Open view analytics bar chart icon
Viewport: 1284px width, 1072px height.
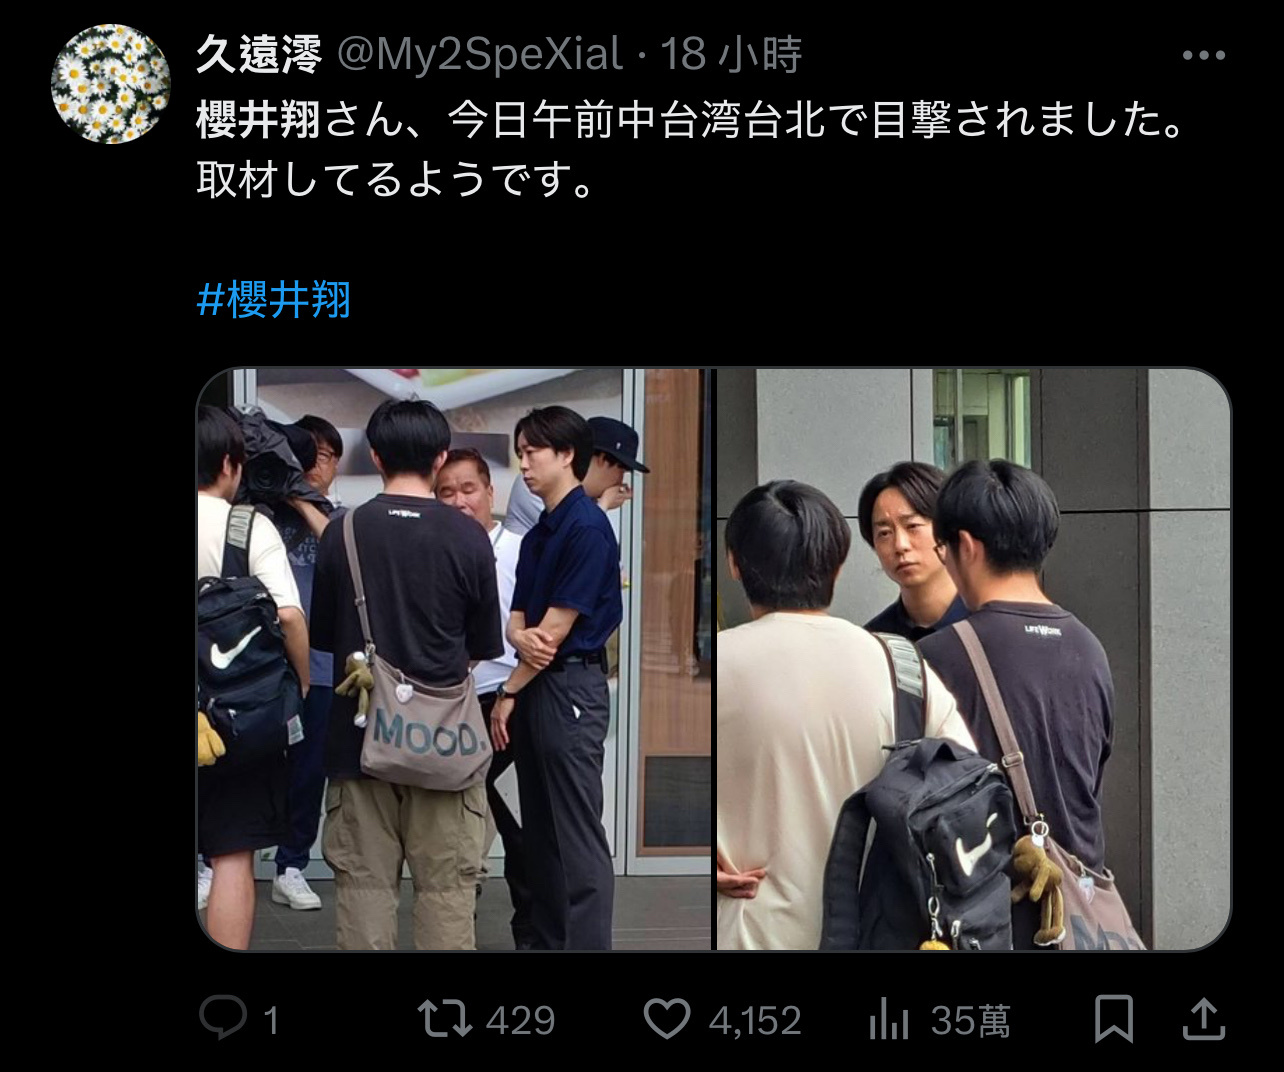pos(888,1019)
